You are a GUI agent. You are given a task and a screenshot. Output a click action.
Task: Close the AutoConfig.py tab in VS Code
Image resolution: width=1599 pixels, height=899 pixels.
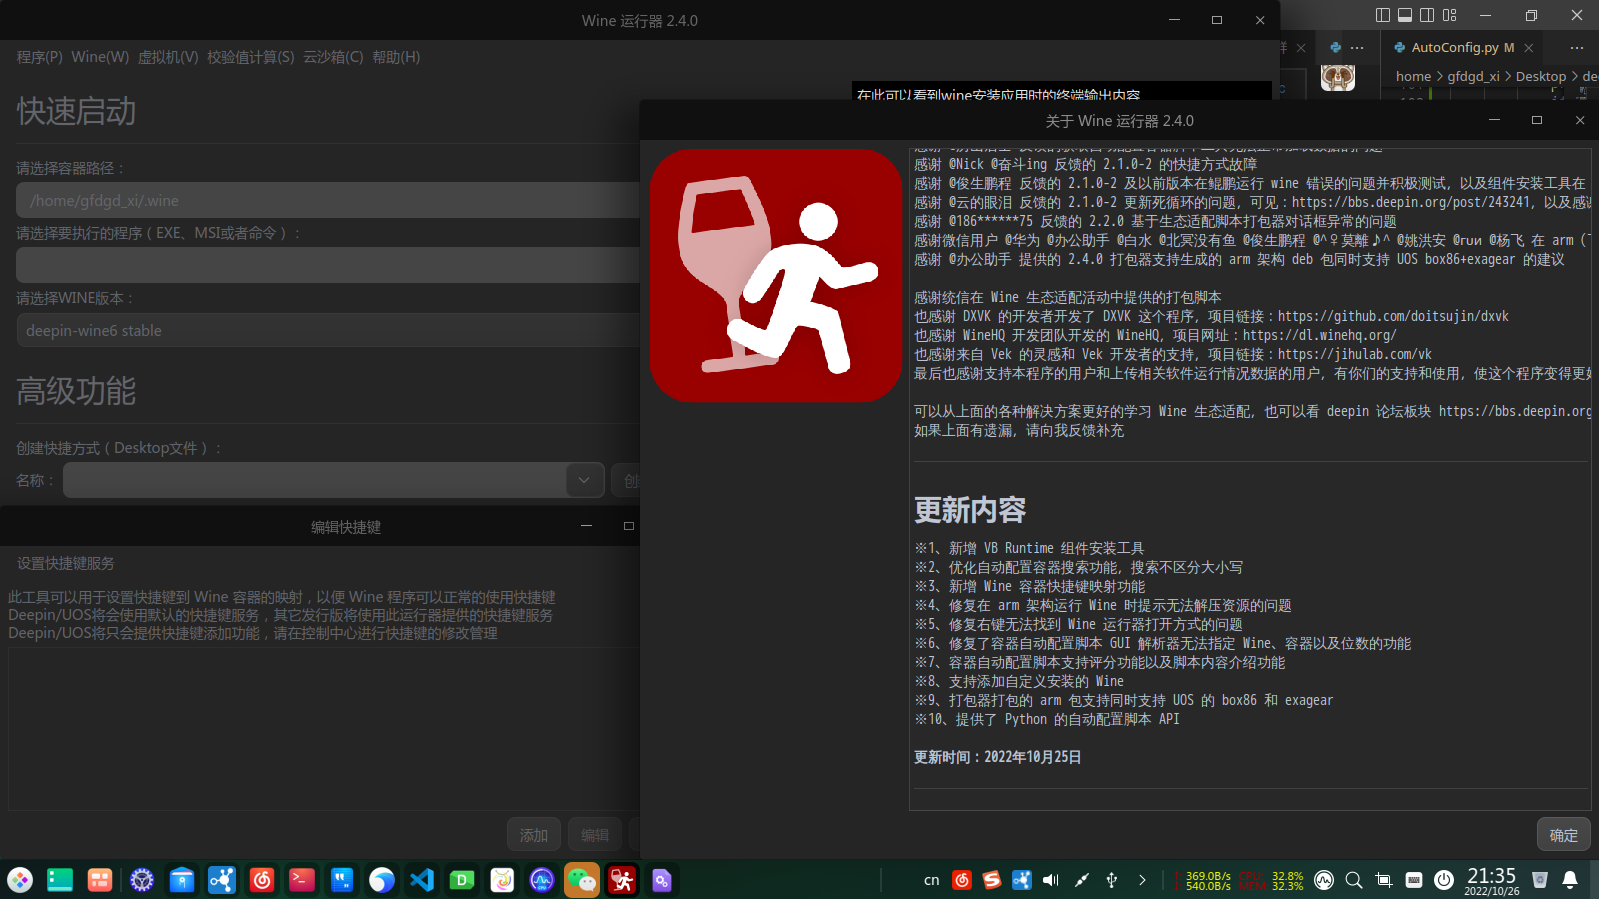(x=1529, y=47)
